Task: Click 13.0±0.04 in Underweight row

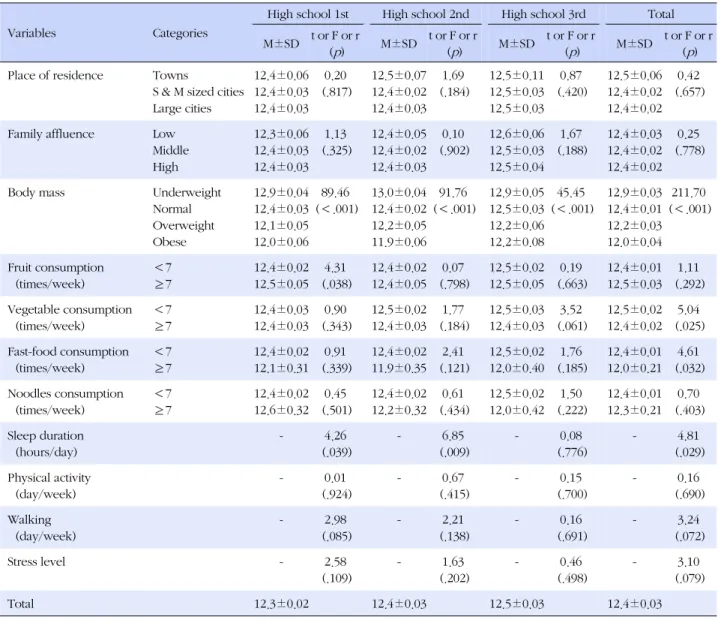Action: click(399, 193)
